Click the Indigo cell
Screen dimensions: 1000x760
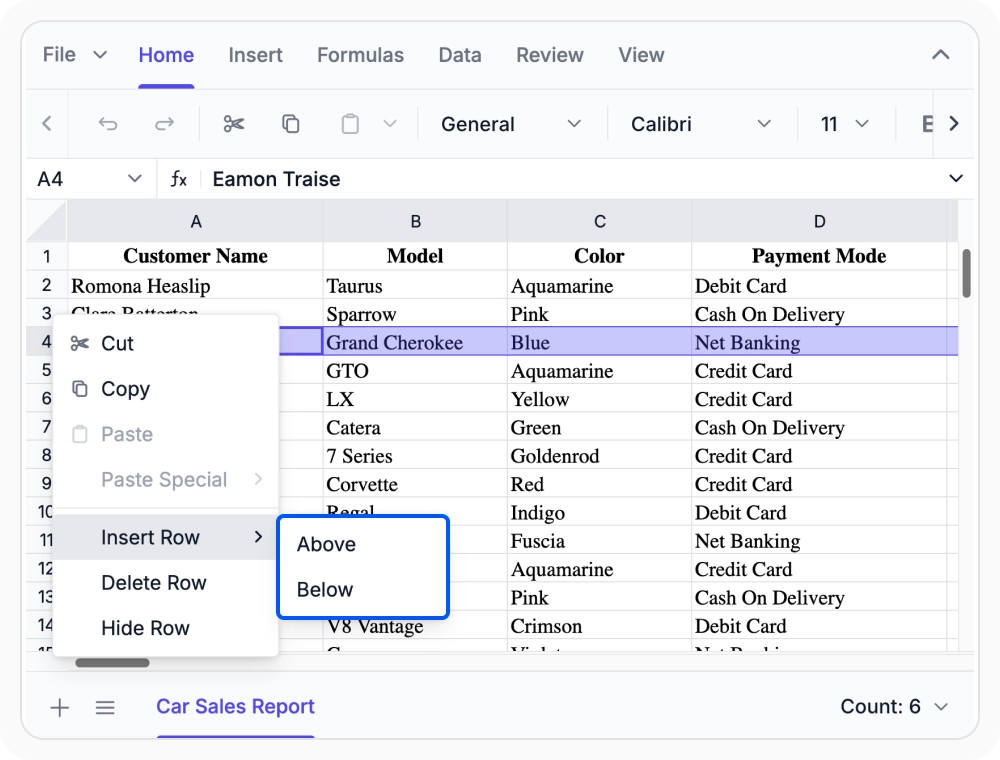point(599,512)
